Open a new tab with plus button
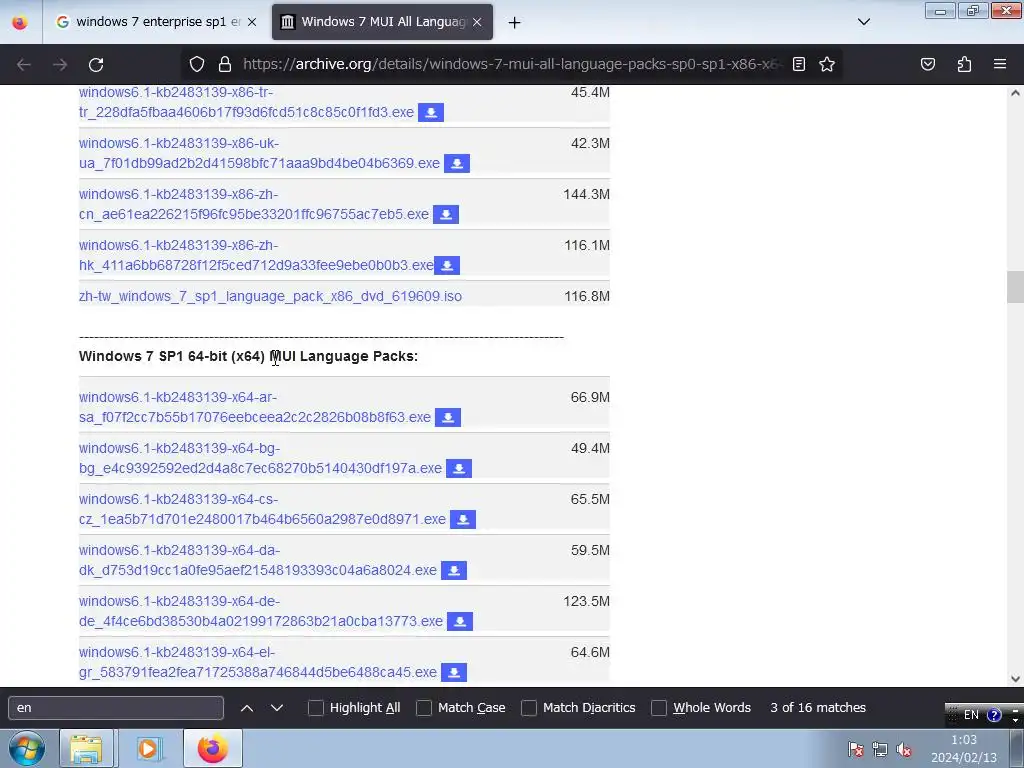The image size is (1024, 768). click(x=515, y=23)
